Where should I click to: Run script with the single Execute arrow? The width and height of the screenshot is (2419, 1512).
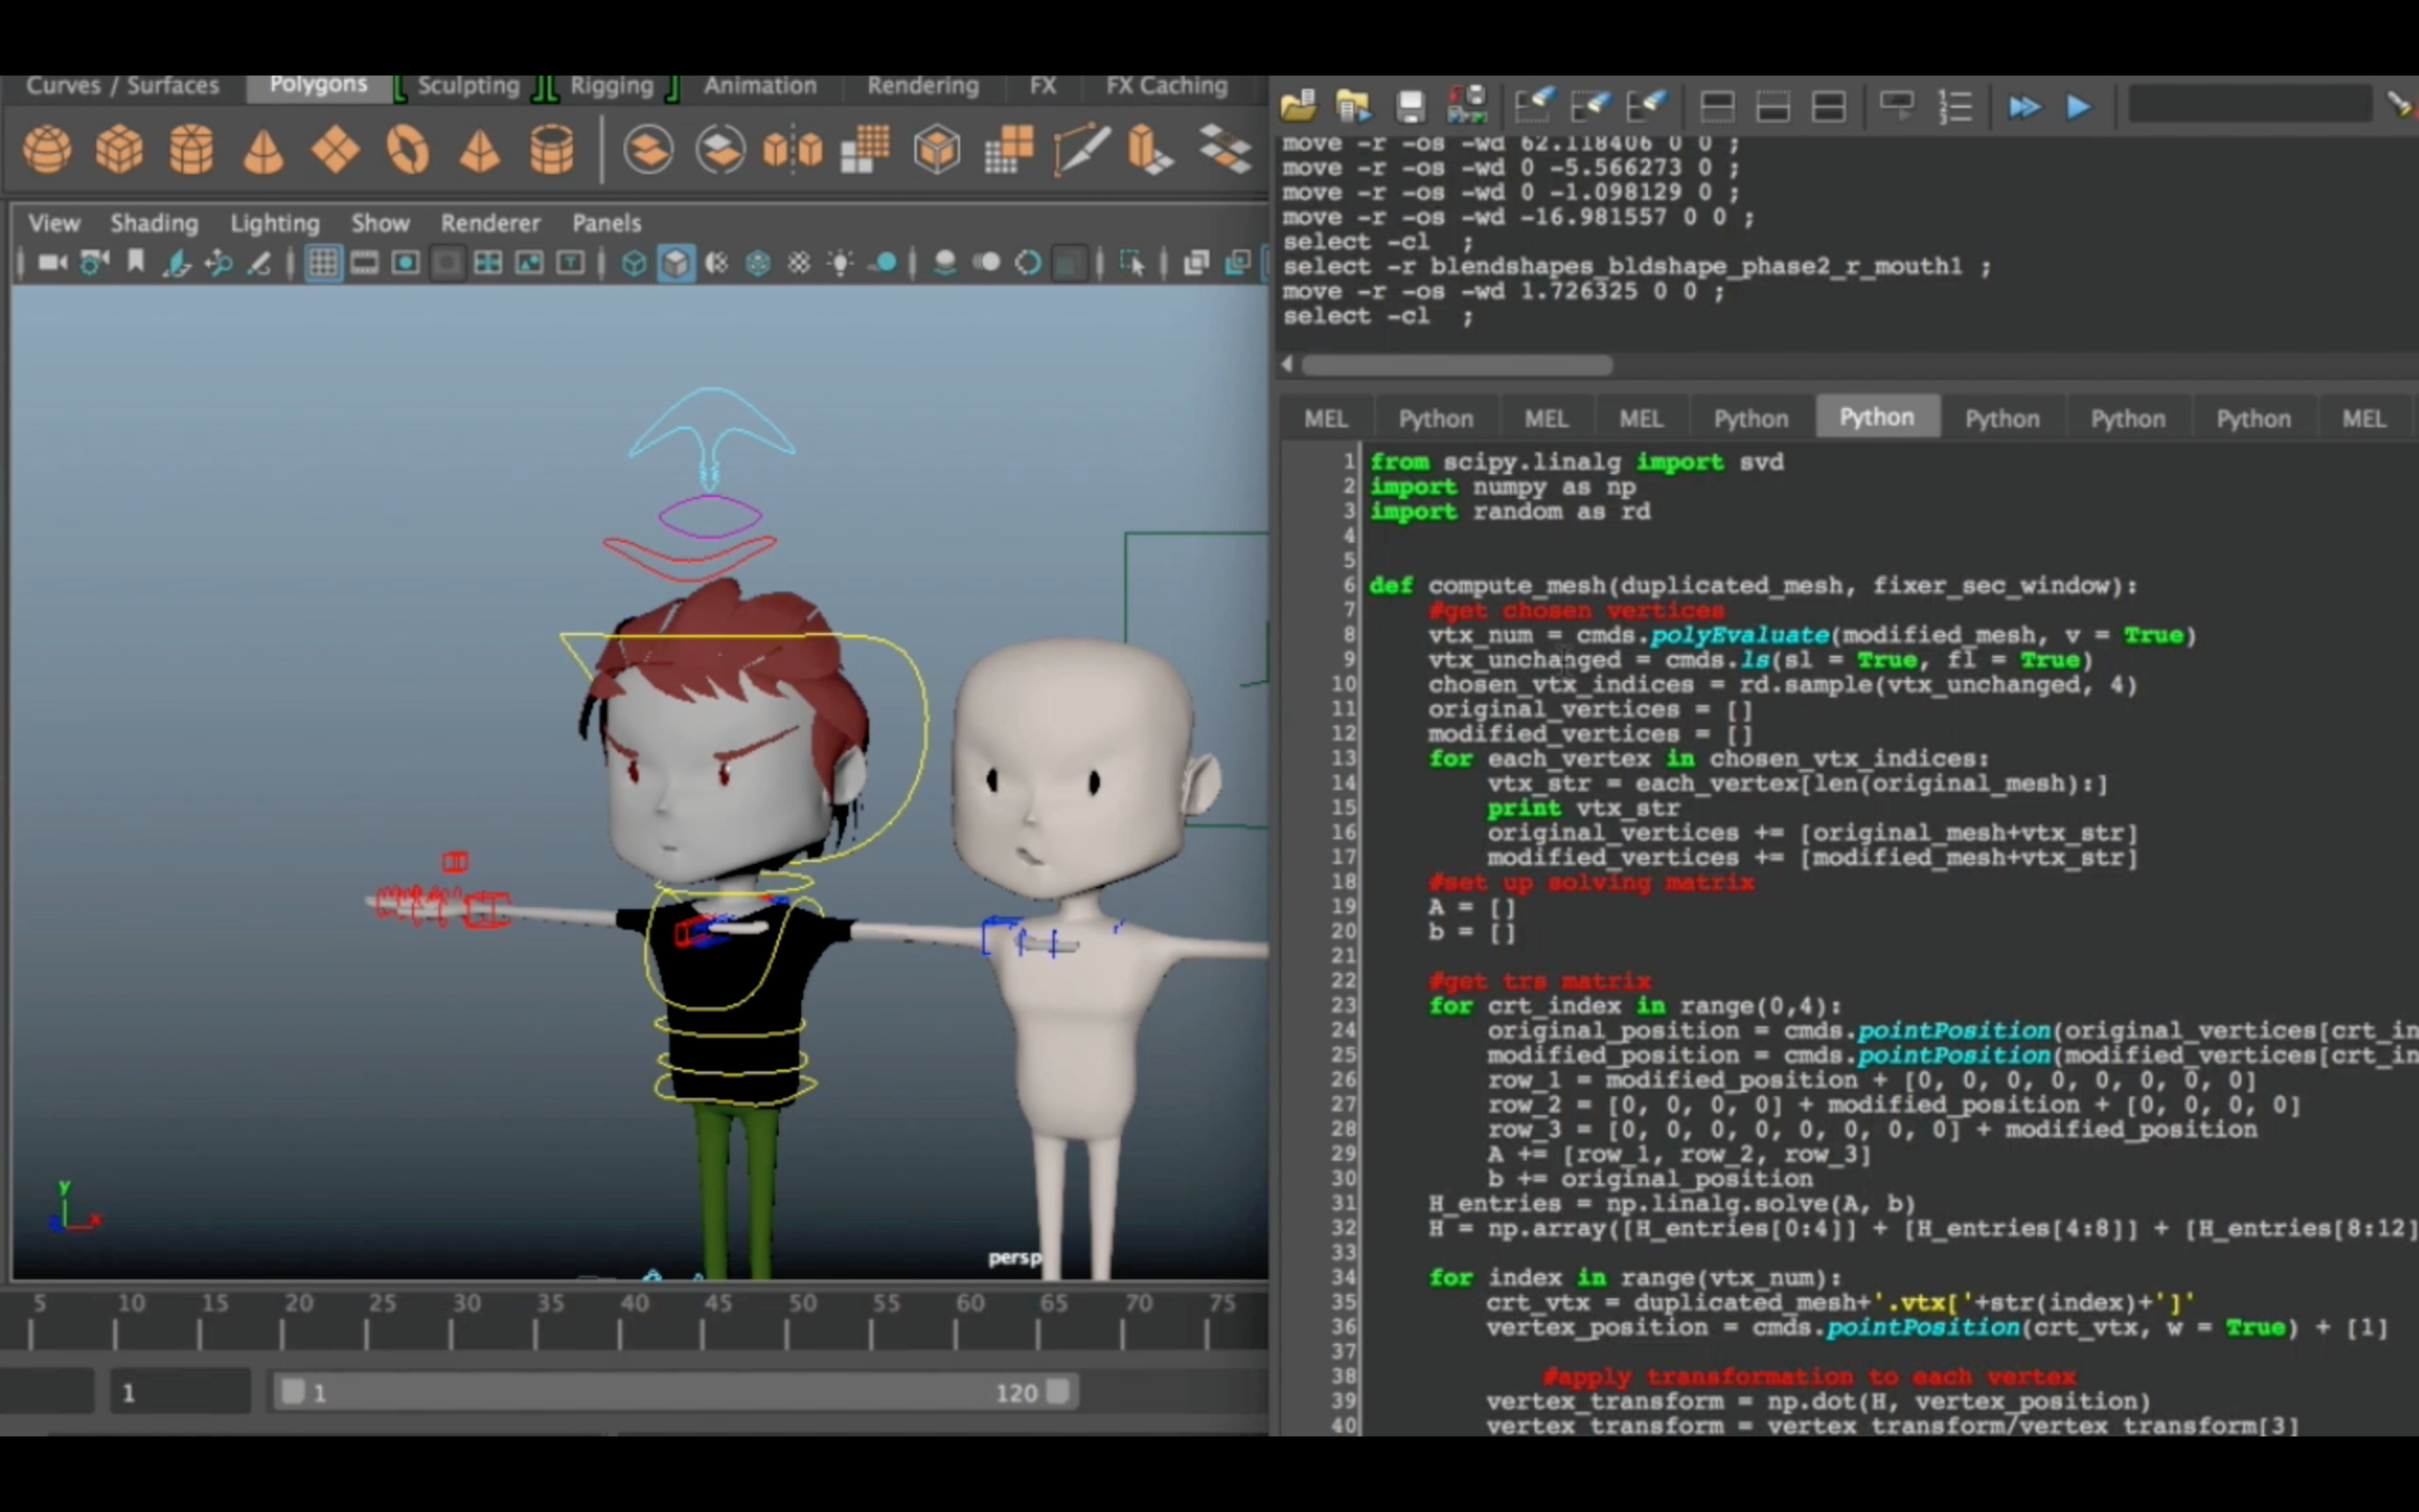(2079, 106)
